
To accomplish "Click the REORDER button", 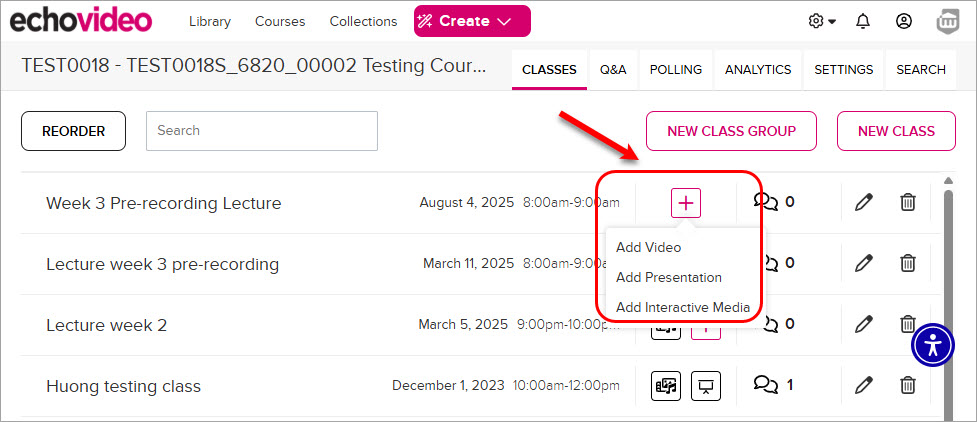I will [74, 131].
